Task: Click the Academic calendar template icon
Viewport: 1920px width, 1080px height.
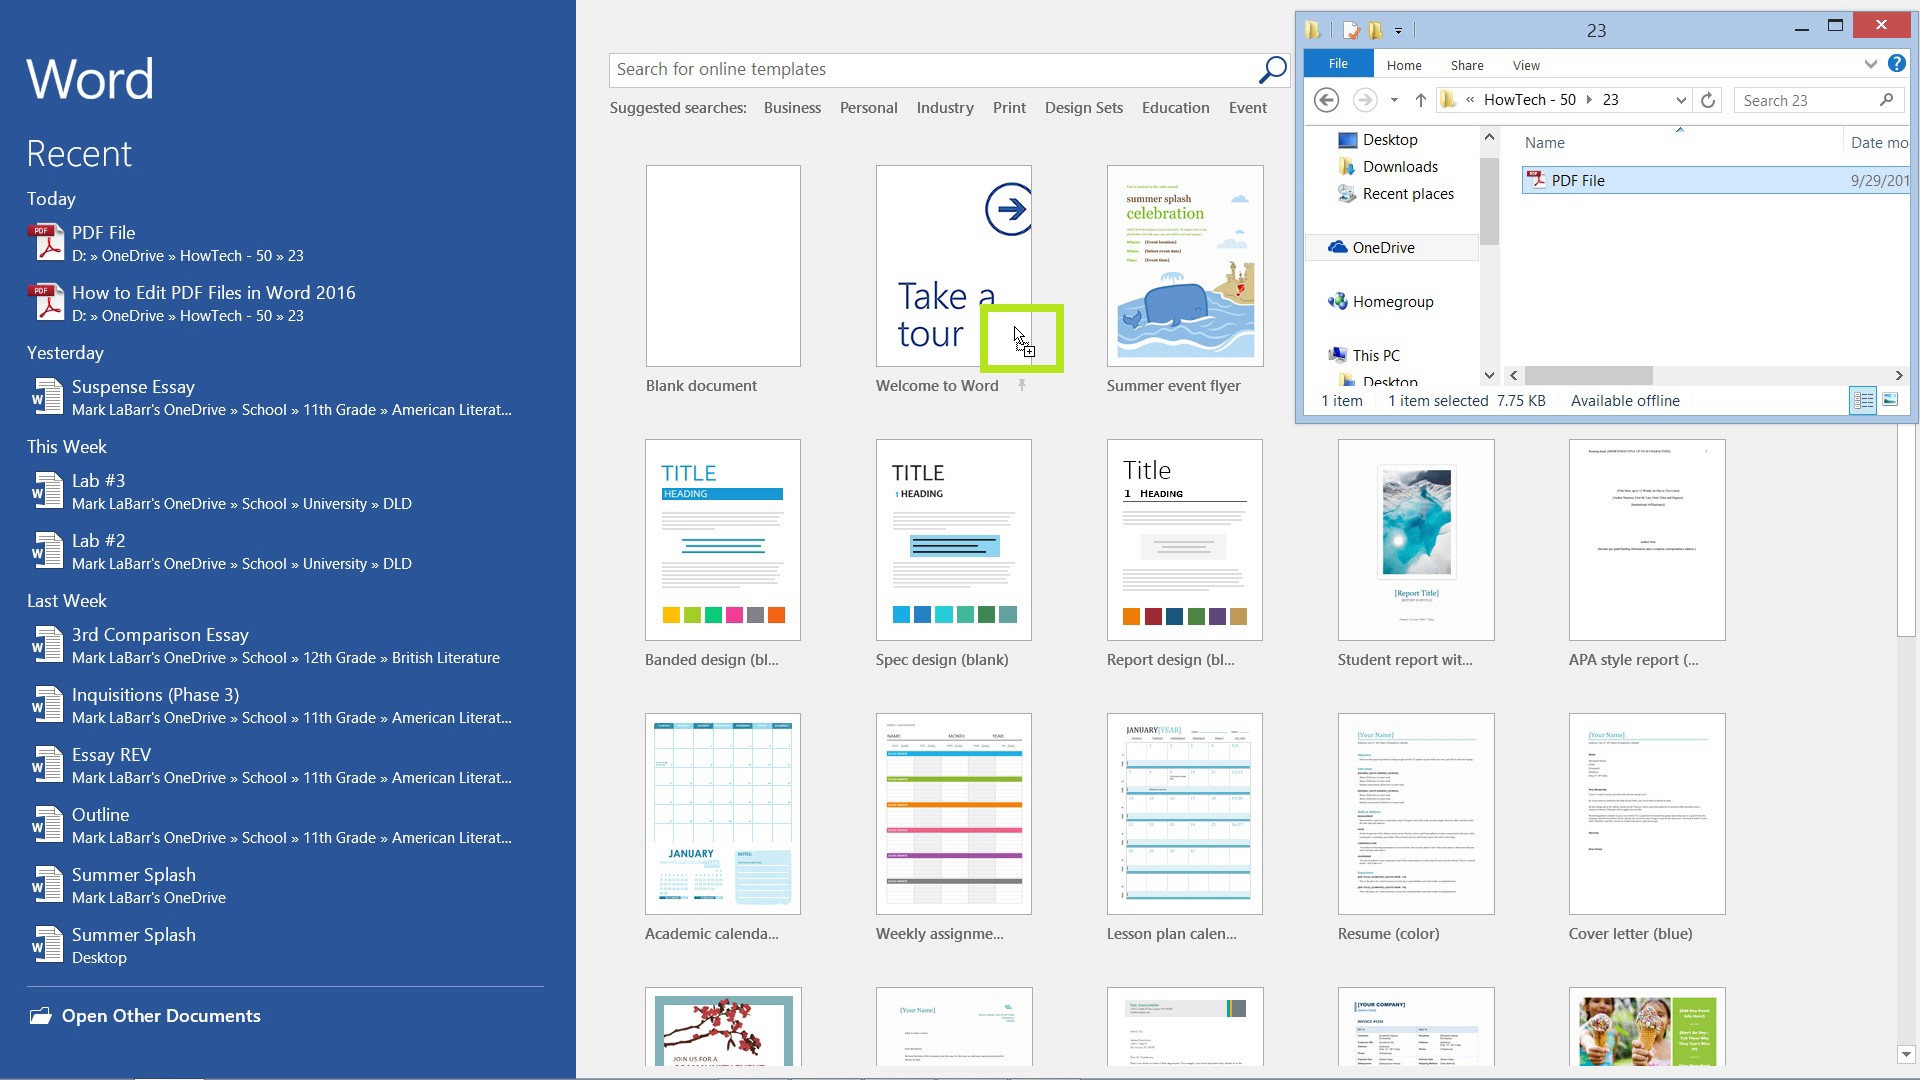Action: (x=723, y=814)
